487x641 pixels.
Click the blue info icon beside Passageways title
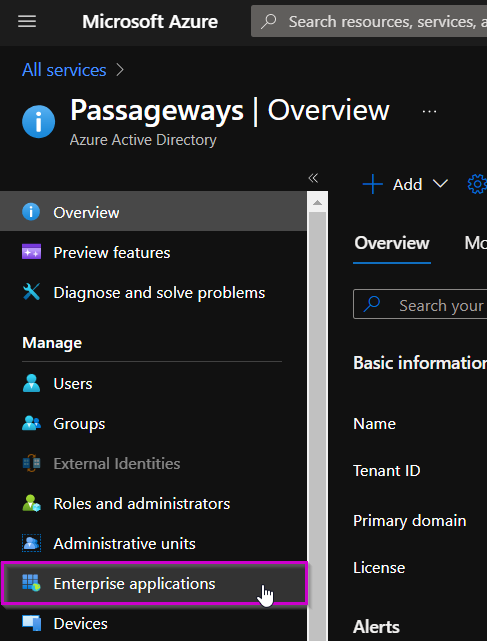(x=38, y=121)
